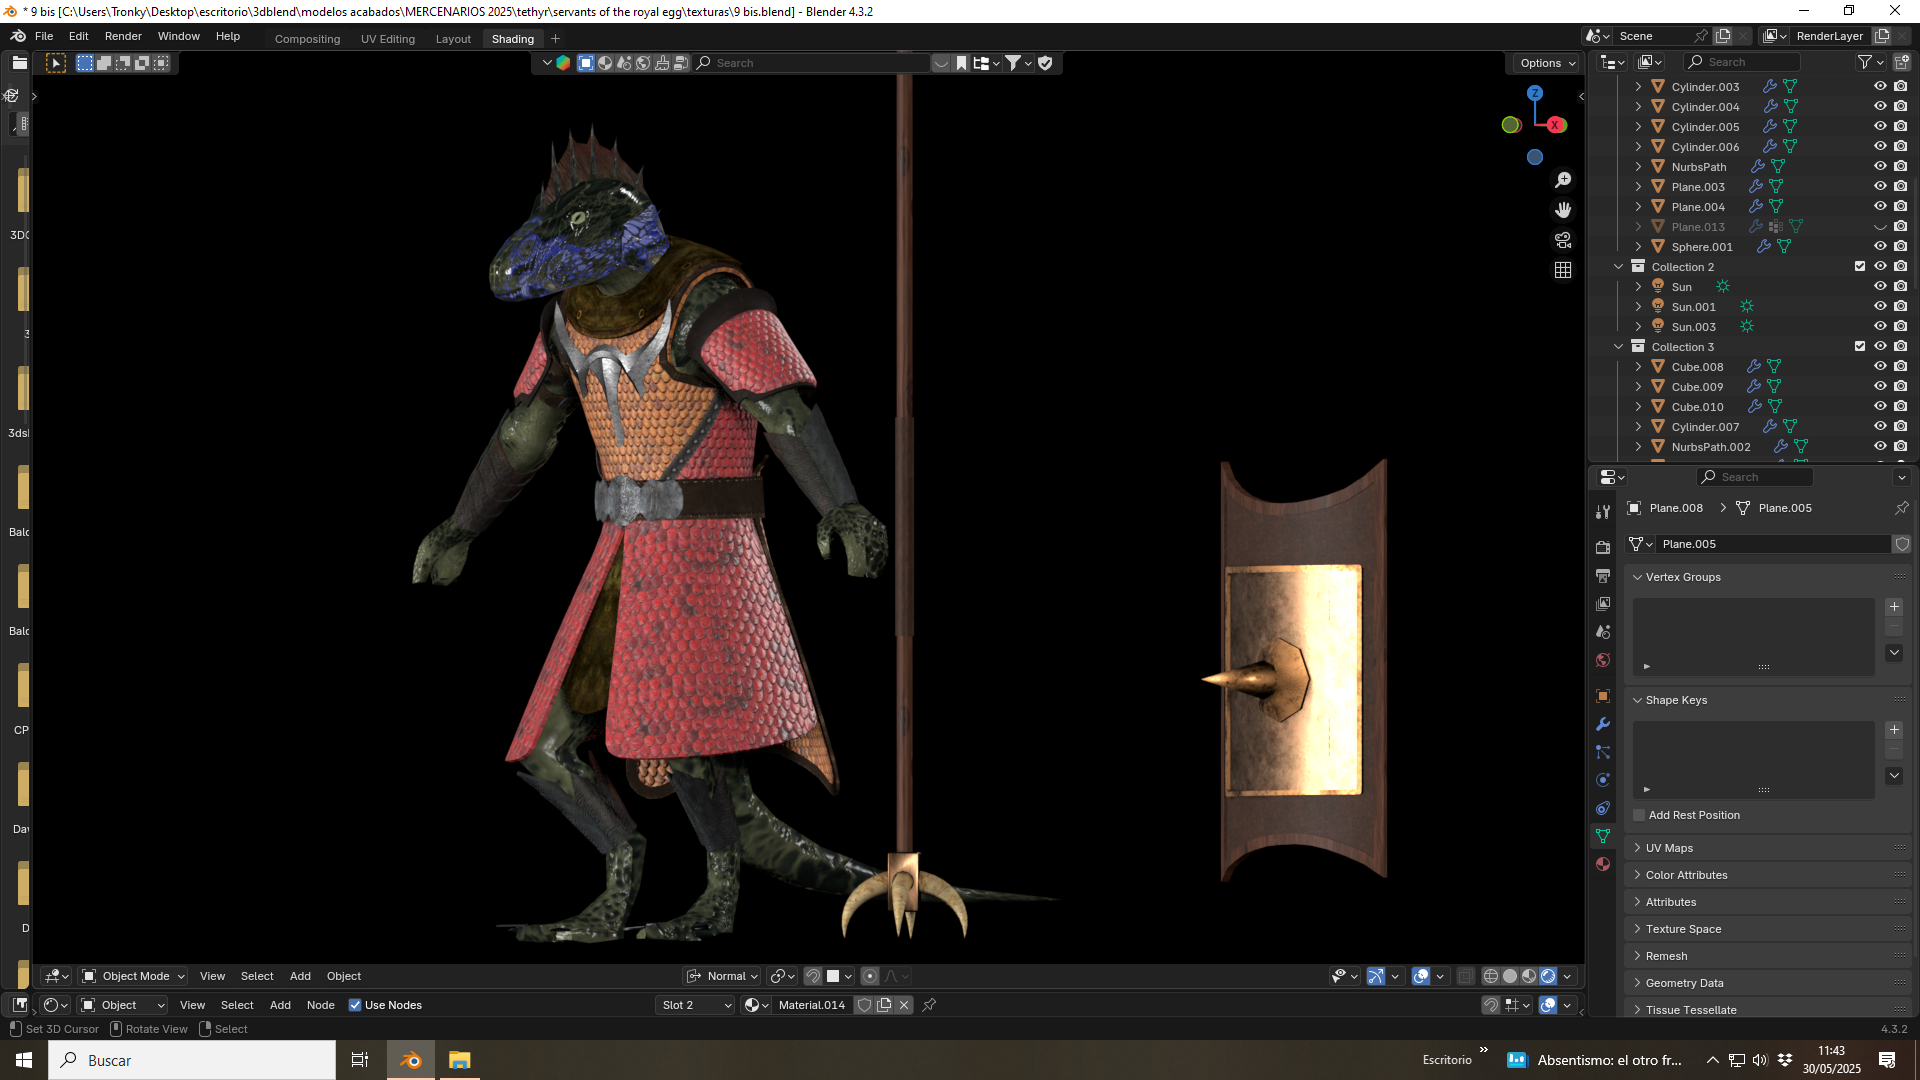Open the Slot 2 material slot dropdown

click(x=696, y=1005)
